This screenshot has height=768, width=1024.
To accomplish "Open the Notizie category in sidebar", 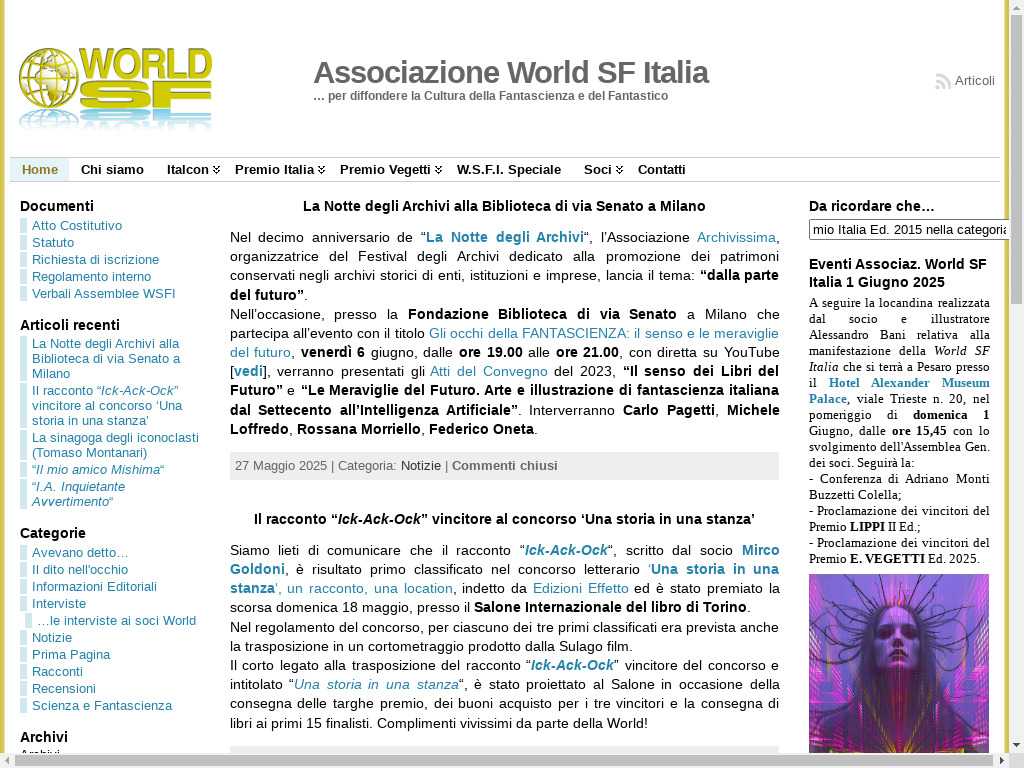I will (x=52, y=637).
